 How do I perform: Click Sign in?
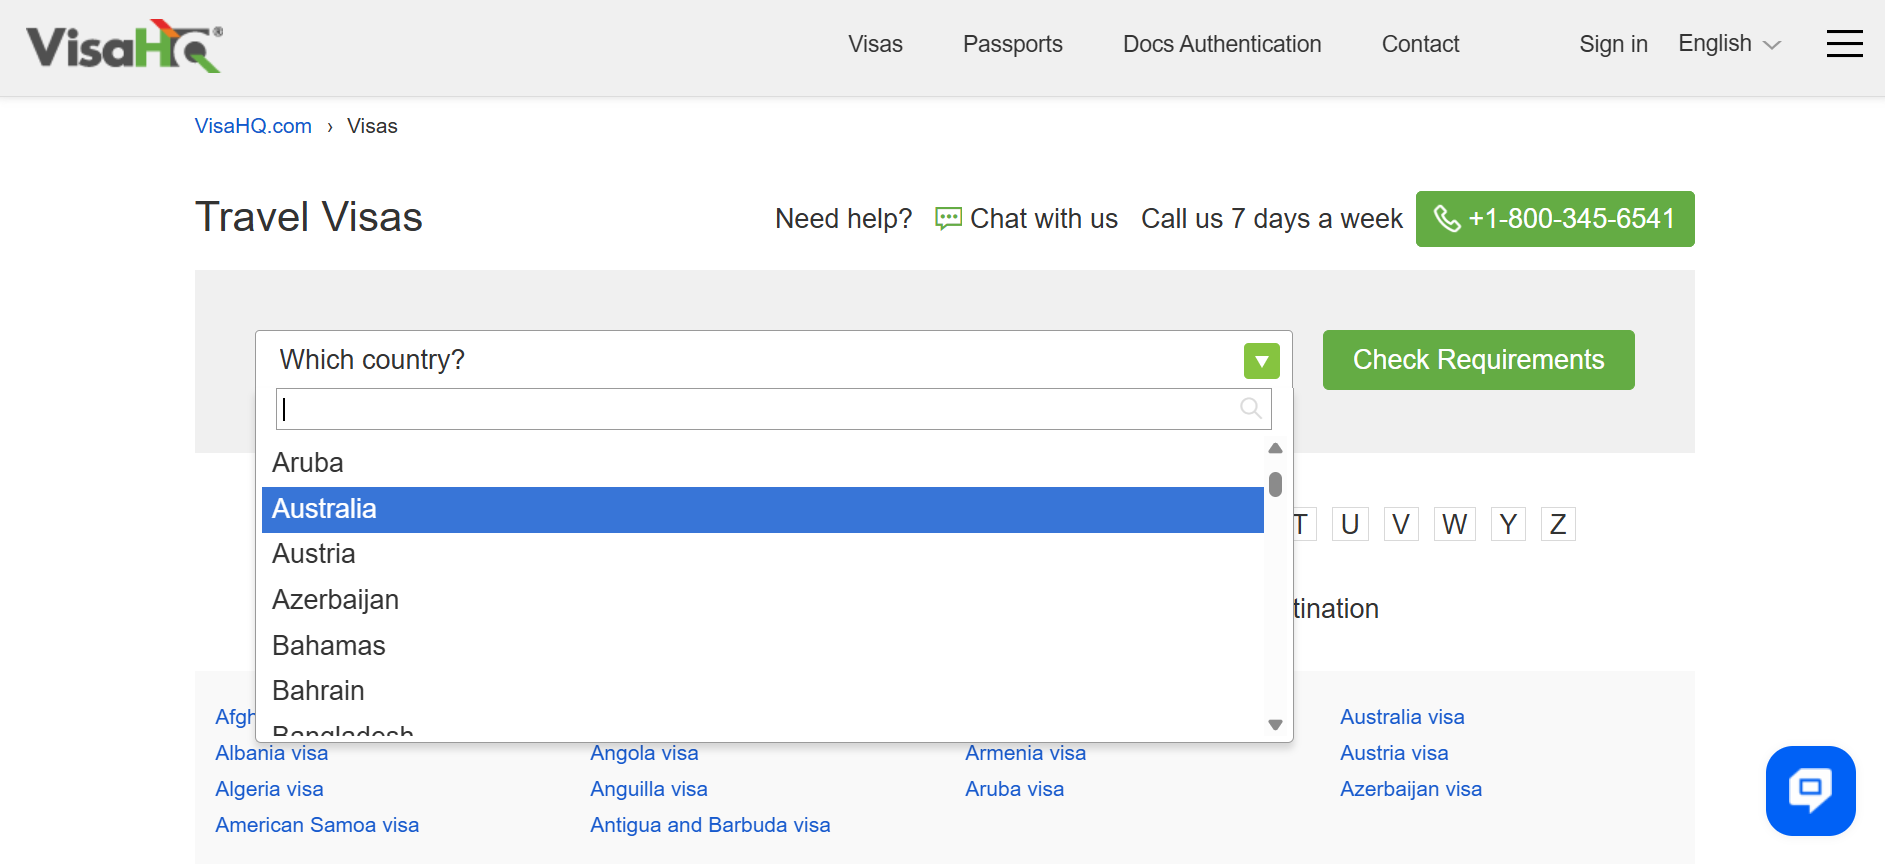(1613, 44)
